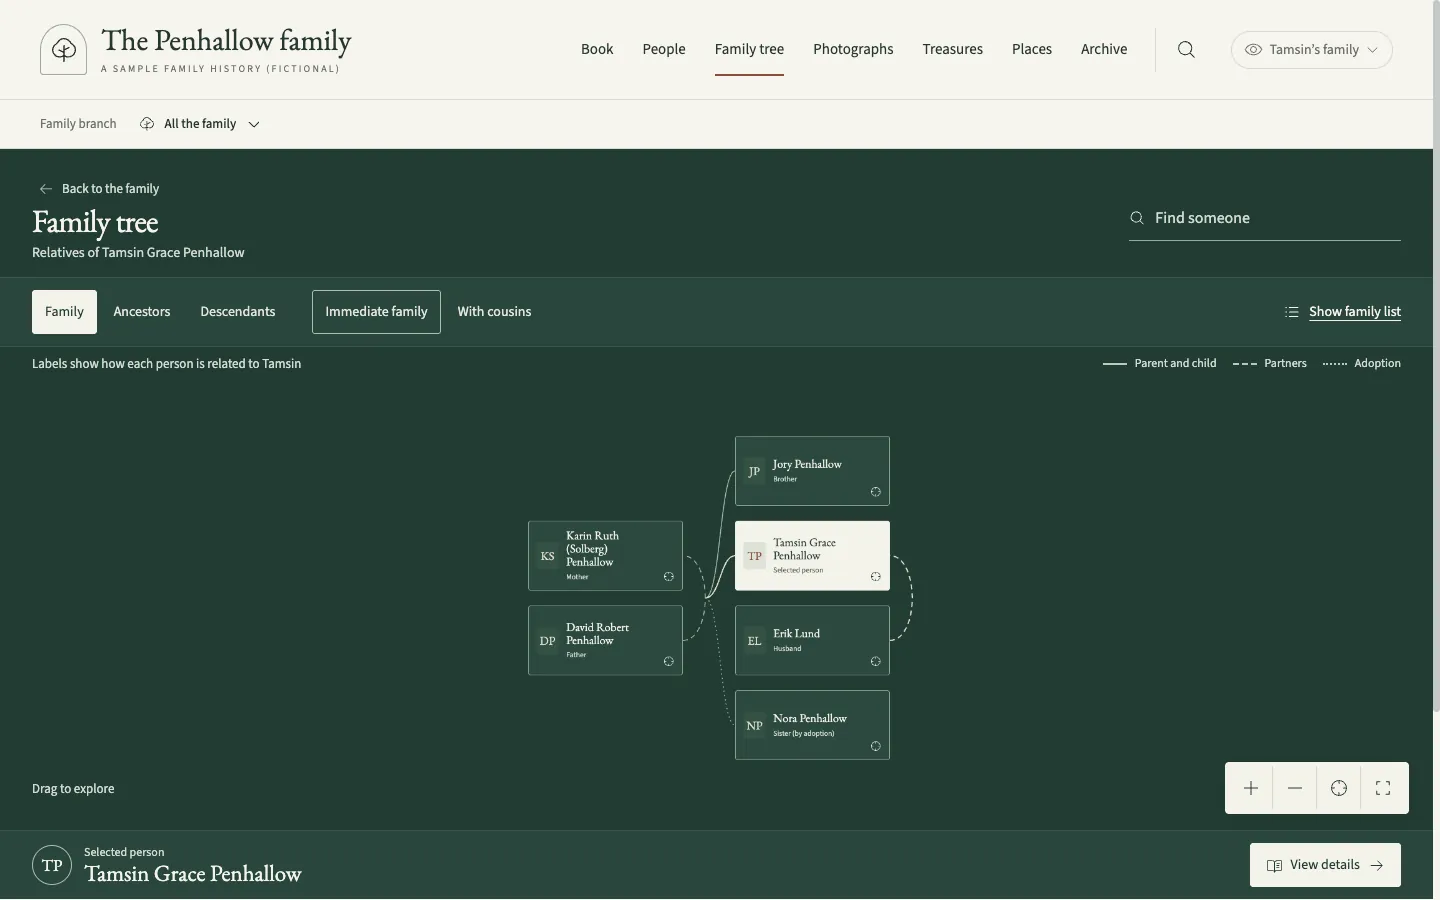
Task: Enter fullscreen tree view
Action: click(x=1383, y=788)
